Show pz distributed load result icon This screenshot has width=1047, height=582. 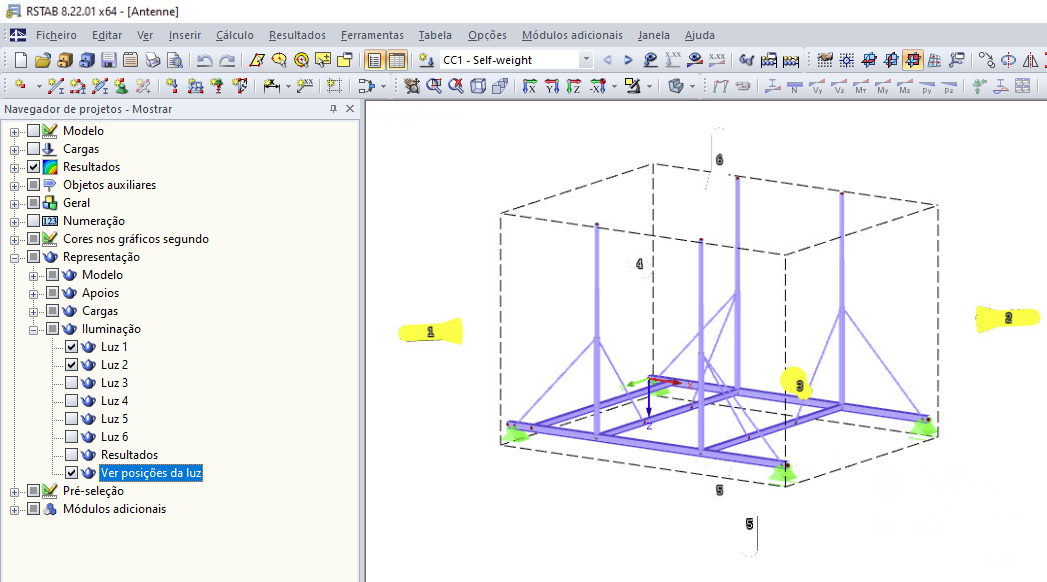(949, 86)
